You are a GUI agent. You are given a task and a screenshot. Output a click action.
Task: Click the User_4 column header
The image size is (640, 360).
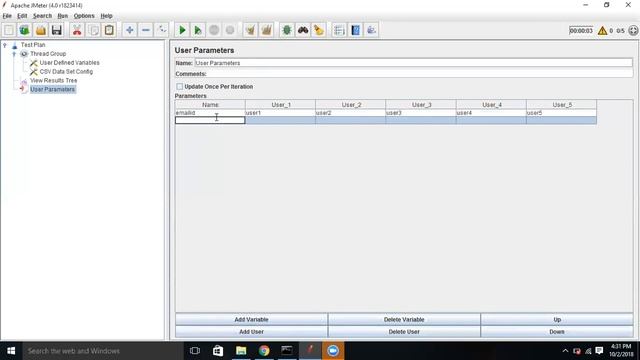click(491, 105)
